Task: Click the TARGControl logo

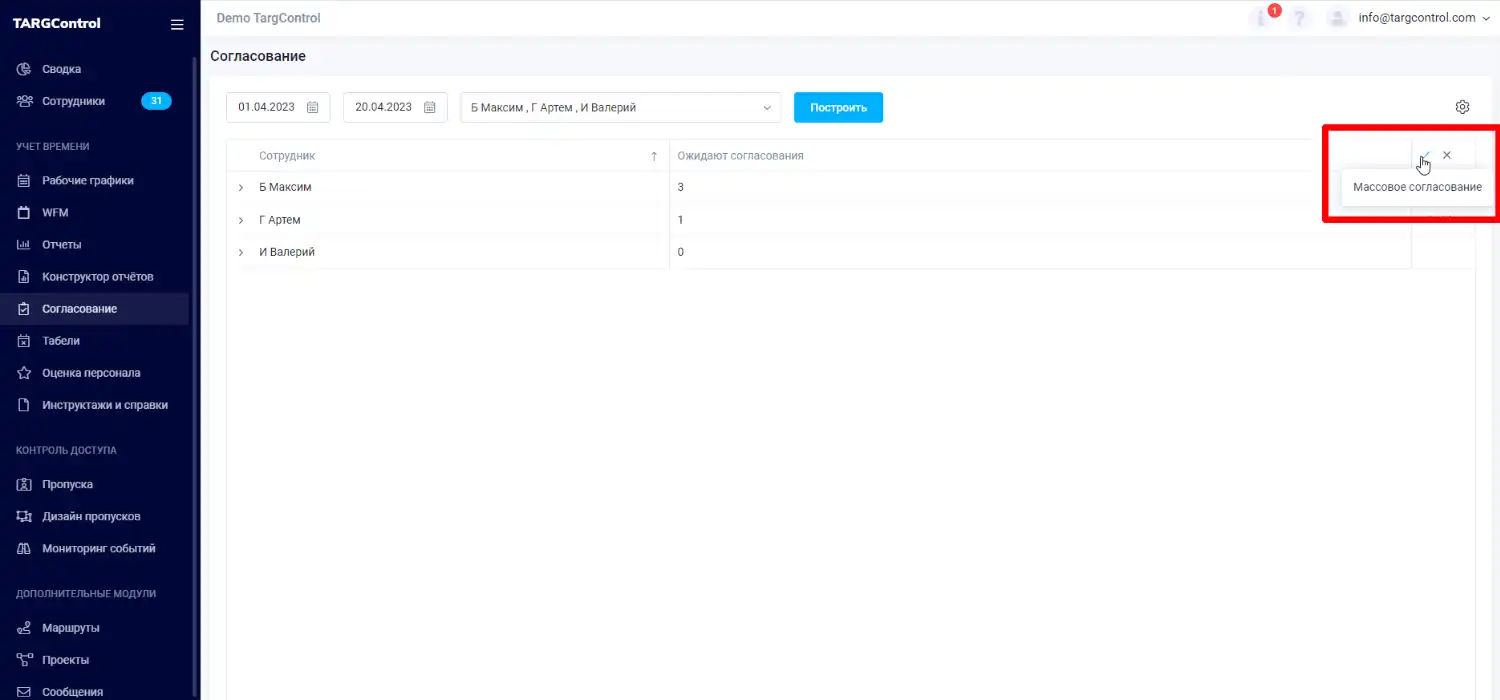Action: point(57,23)
